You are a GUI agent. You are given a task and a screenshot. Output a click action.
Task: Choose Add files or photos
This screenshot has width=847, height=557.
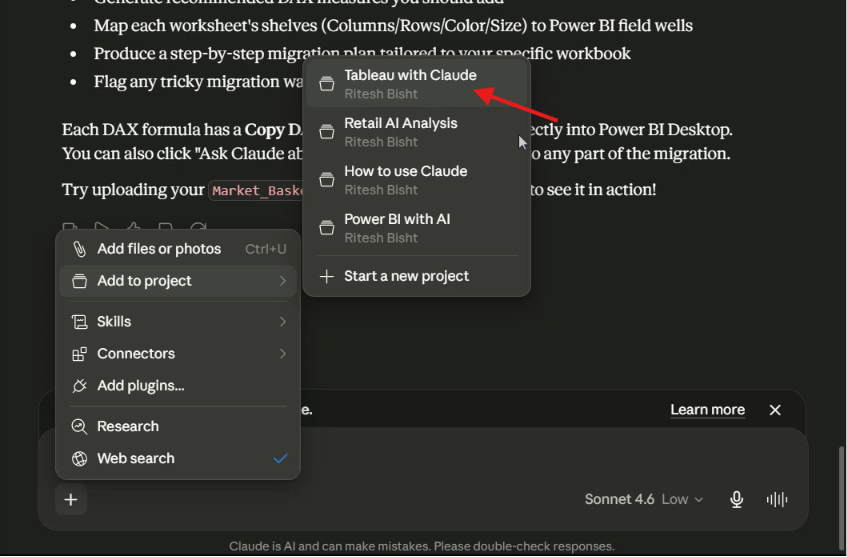pos(178,249)
